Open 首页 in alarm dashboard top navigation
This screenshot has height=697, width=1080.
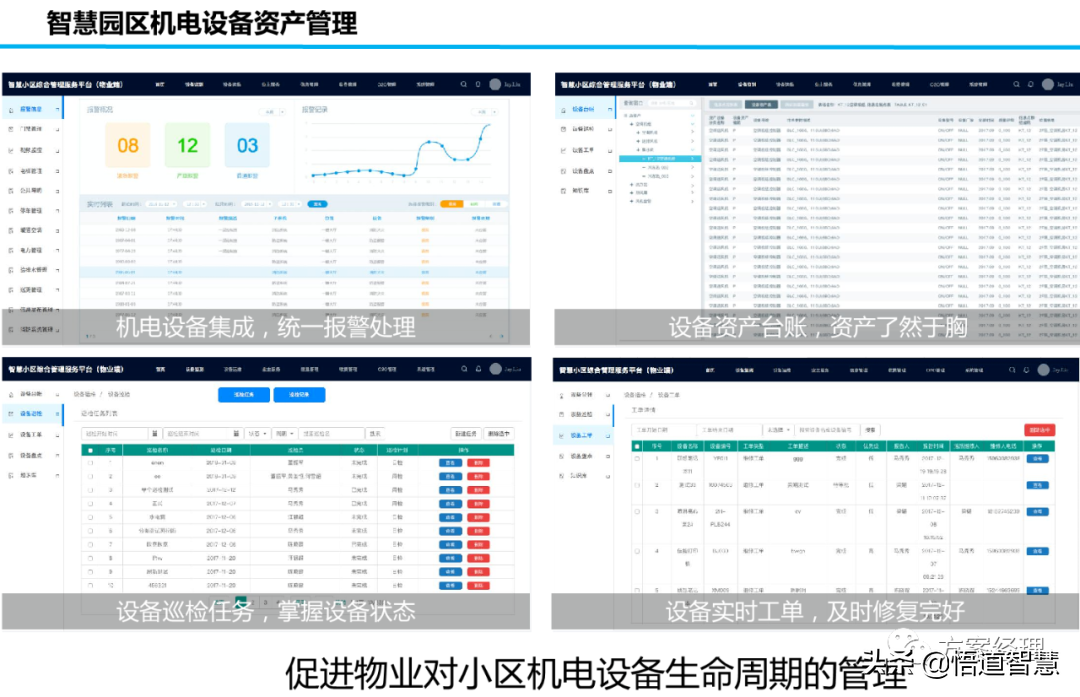[x=160, y=84]
